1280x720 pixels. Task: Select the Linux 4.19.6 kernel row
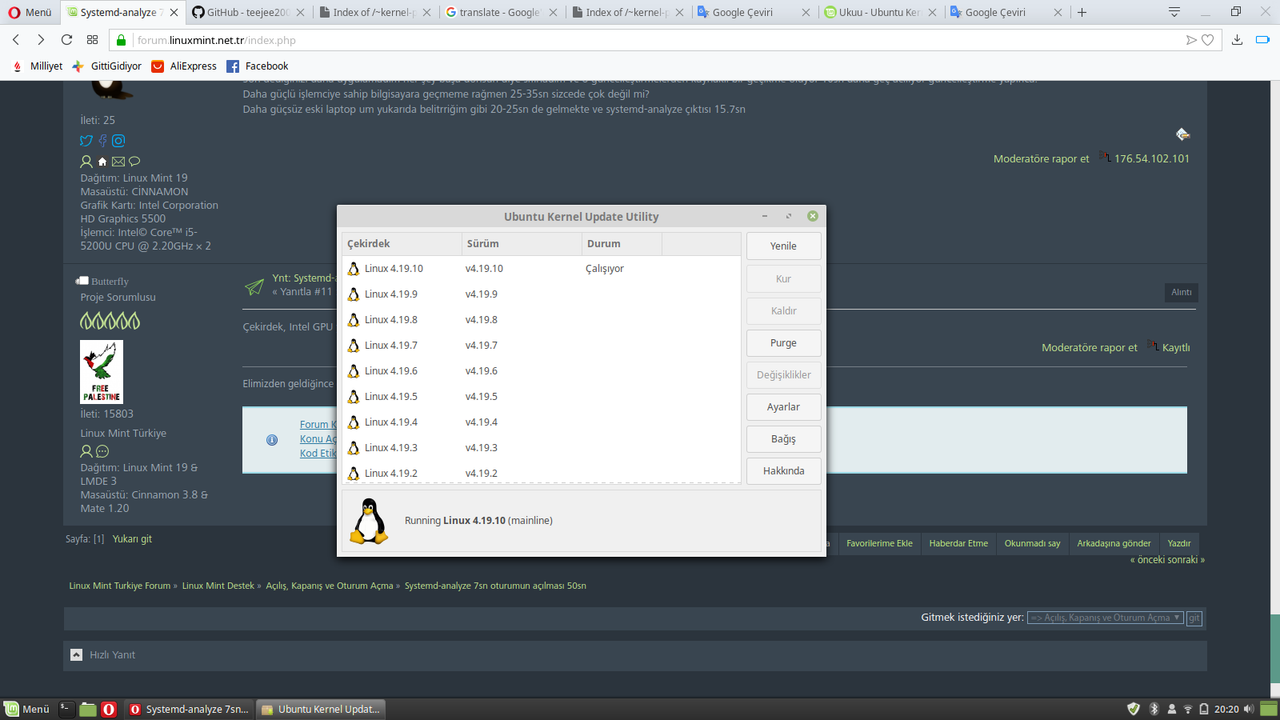coord(541,371)
